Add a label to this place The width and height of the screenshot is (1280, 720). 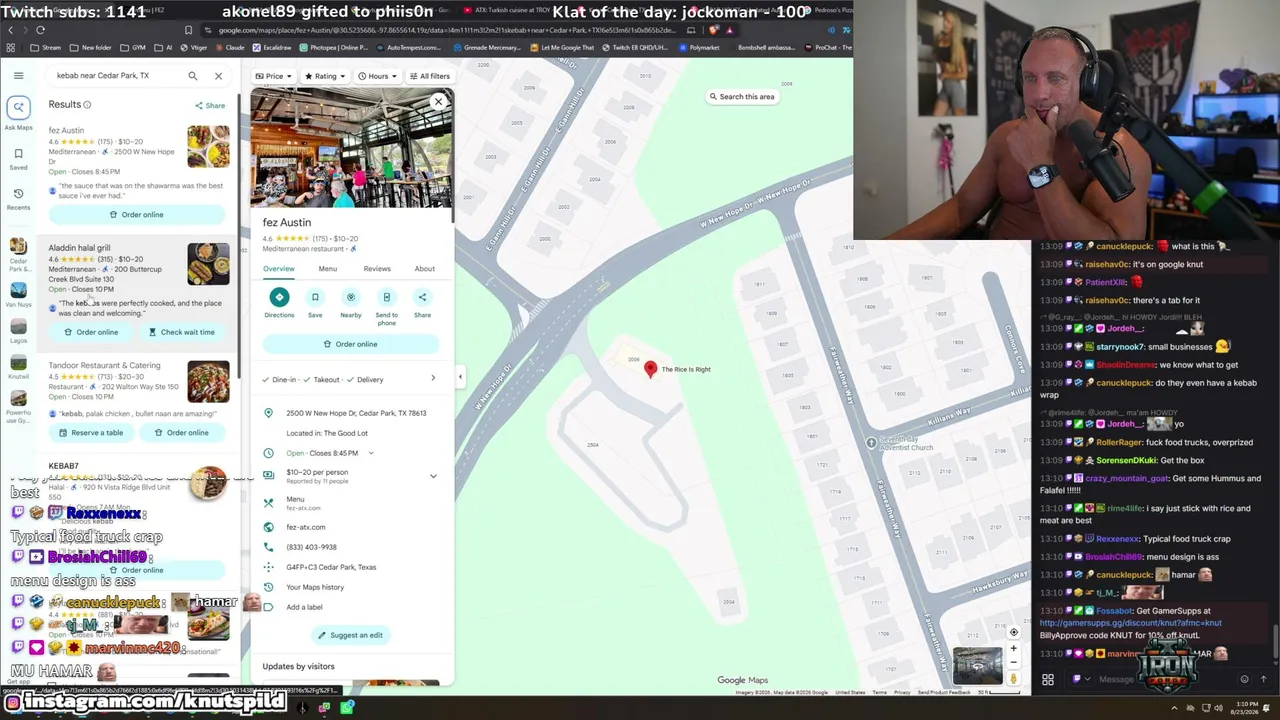(x=304, y=607)
